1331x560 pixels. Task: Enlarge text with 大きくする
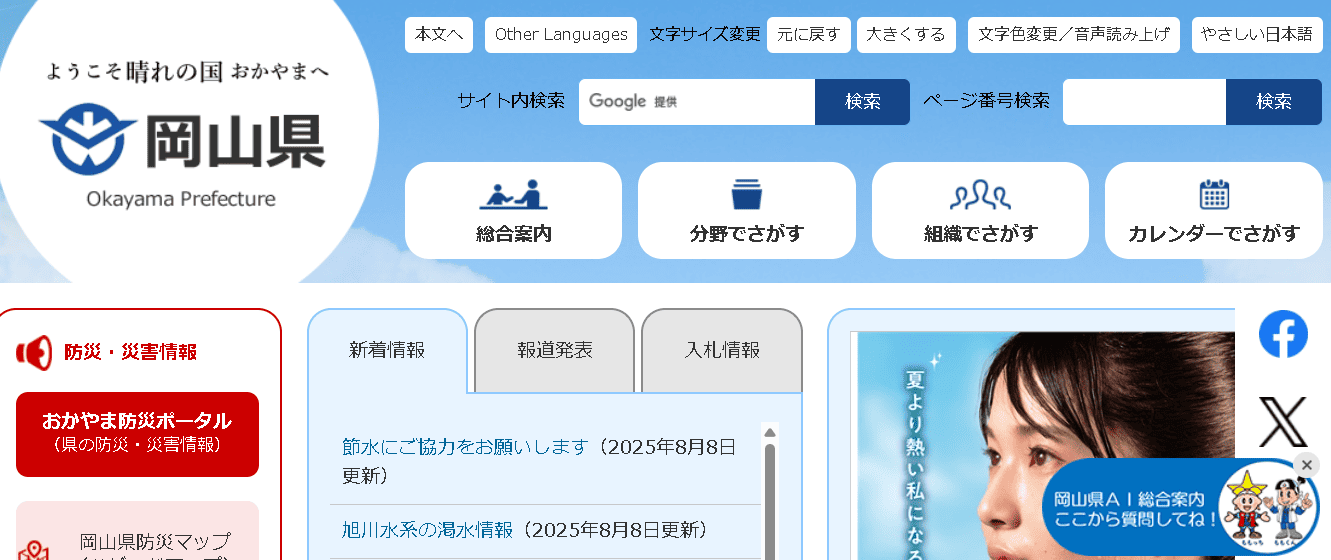[906, 35]
